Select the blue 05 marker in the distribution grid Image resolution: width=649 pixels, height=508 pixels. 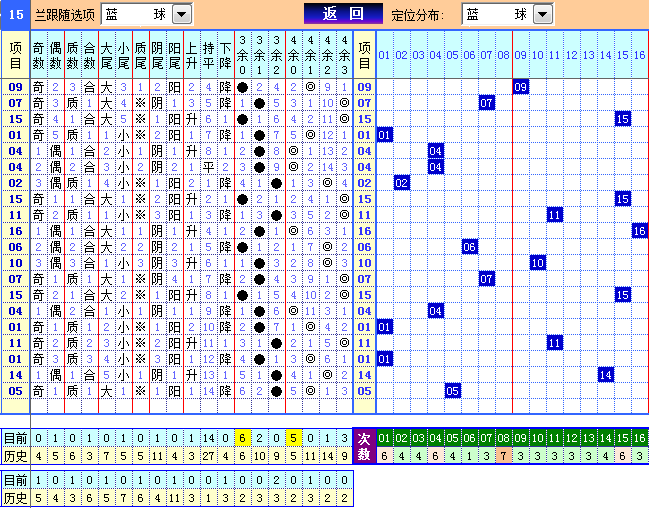click(452, 391)
